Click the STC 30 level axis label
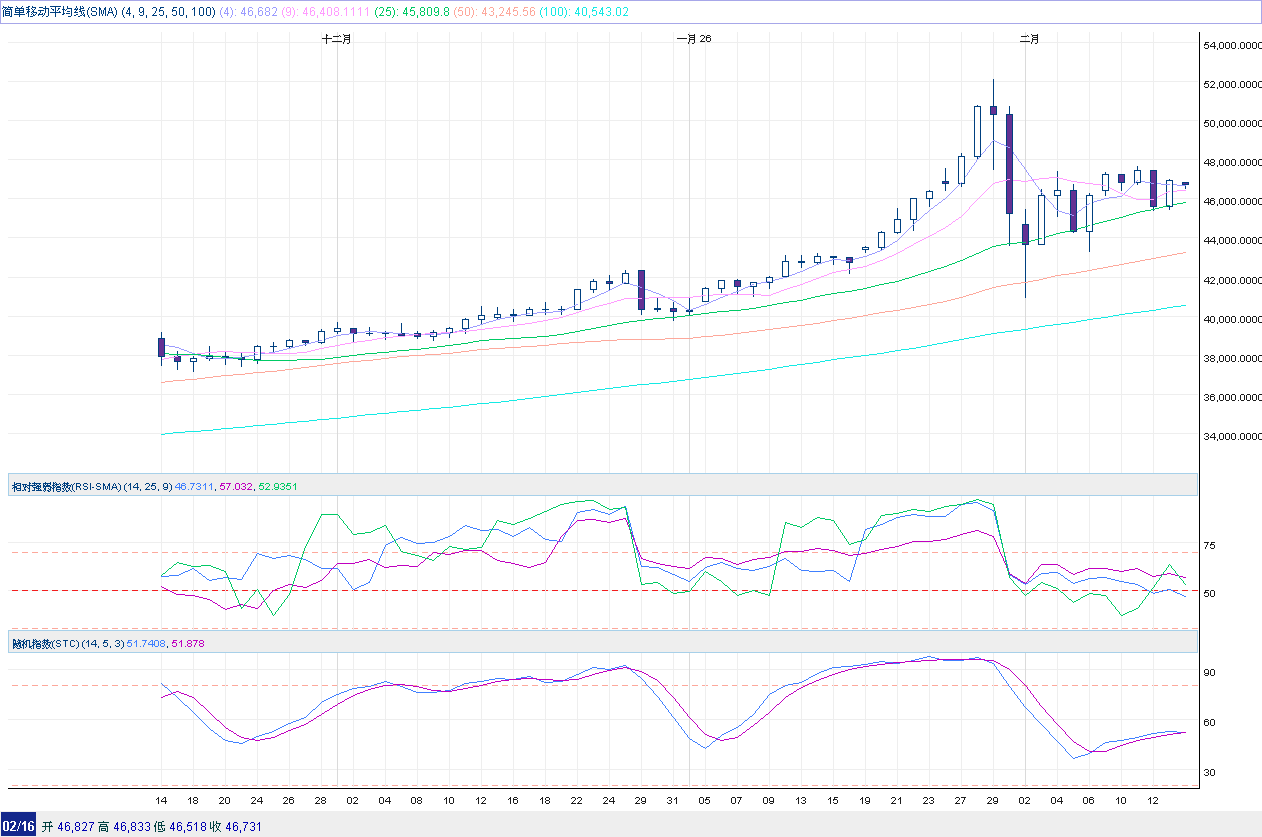 coord(1209,773)
